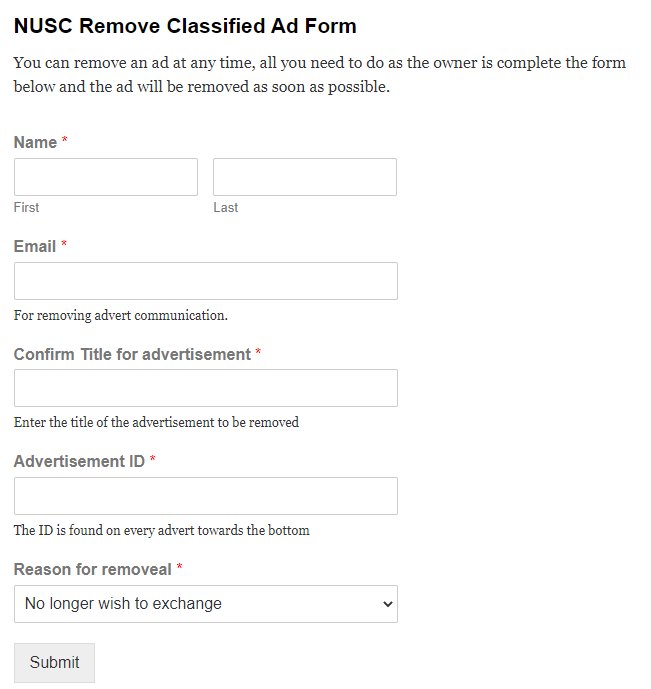Open the Reason for removal dropdown
Viewport: 651px width, 689px height.
(206, 604)
